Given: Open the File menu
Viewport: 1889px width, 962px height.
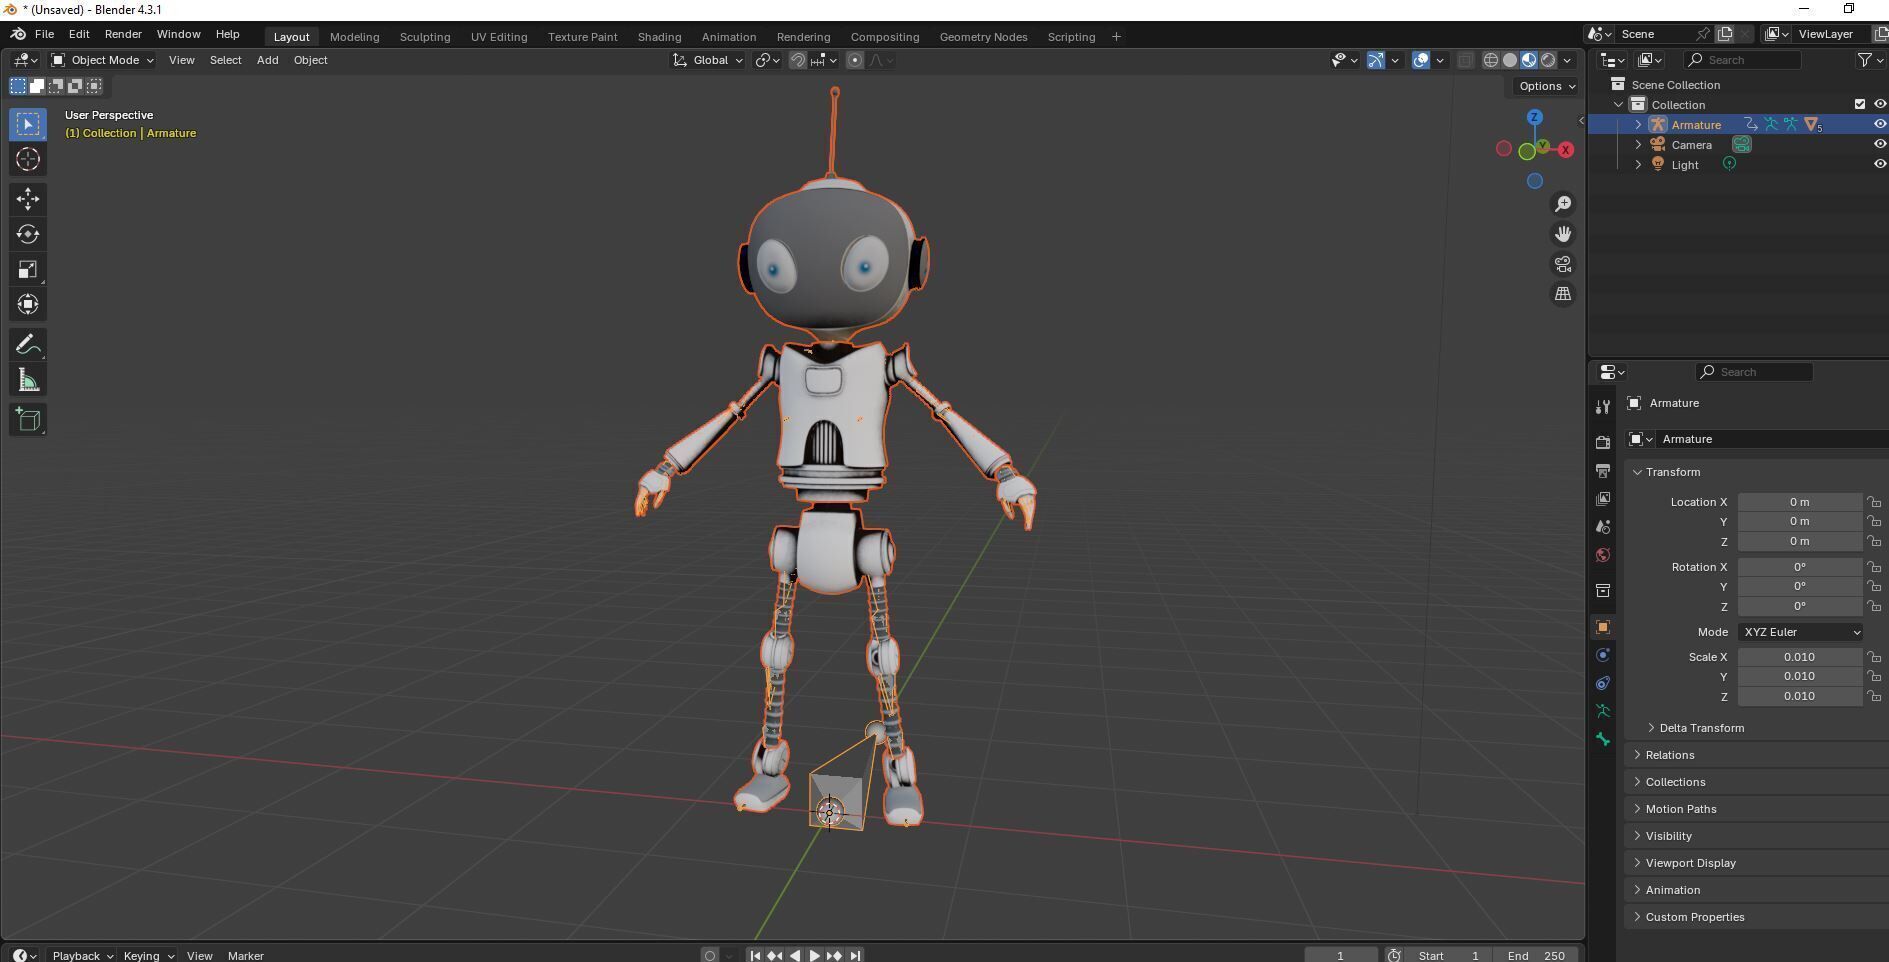Looking at the screenshot, I should point(44,34).
